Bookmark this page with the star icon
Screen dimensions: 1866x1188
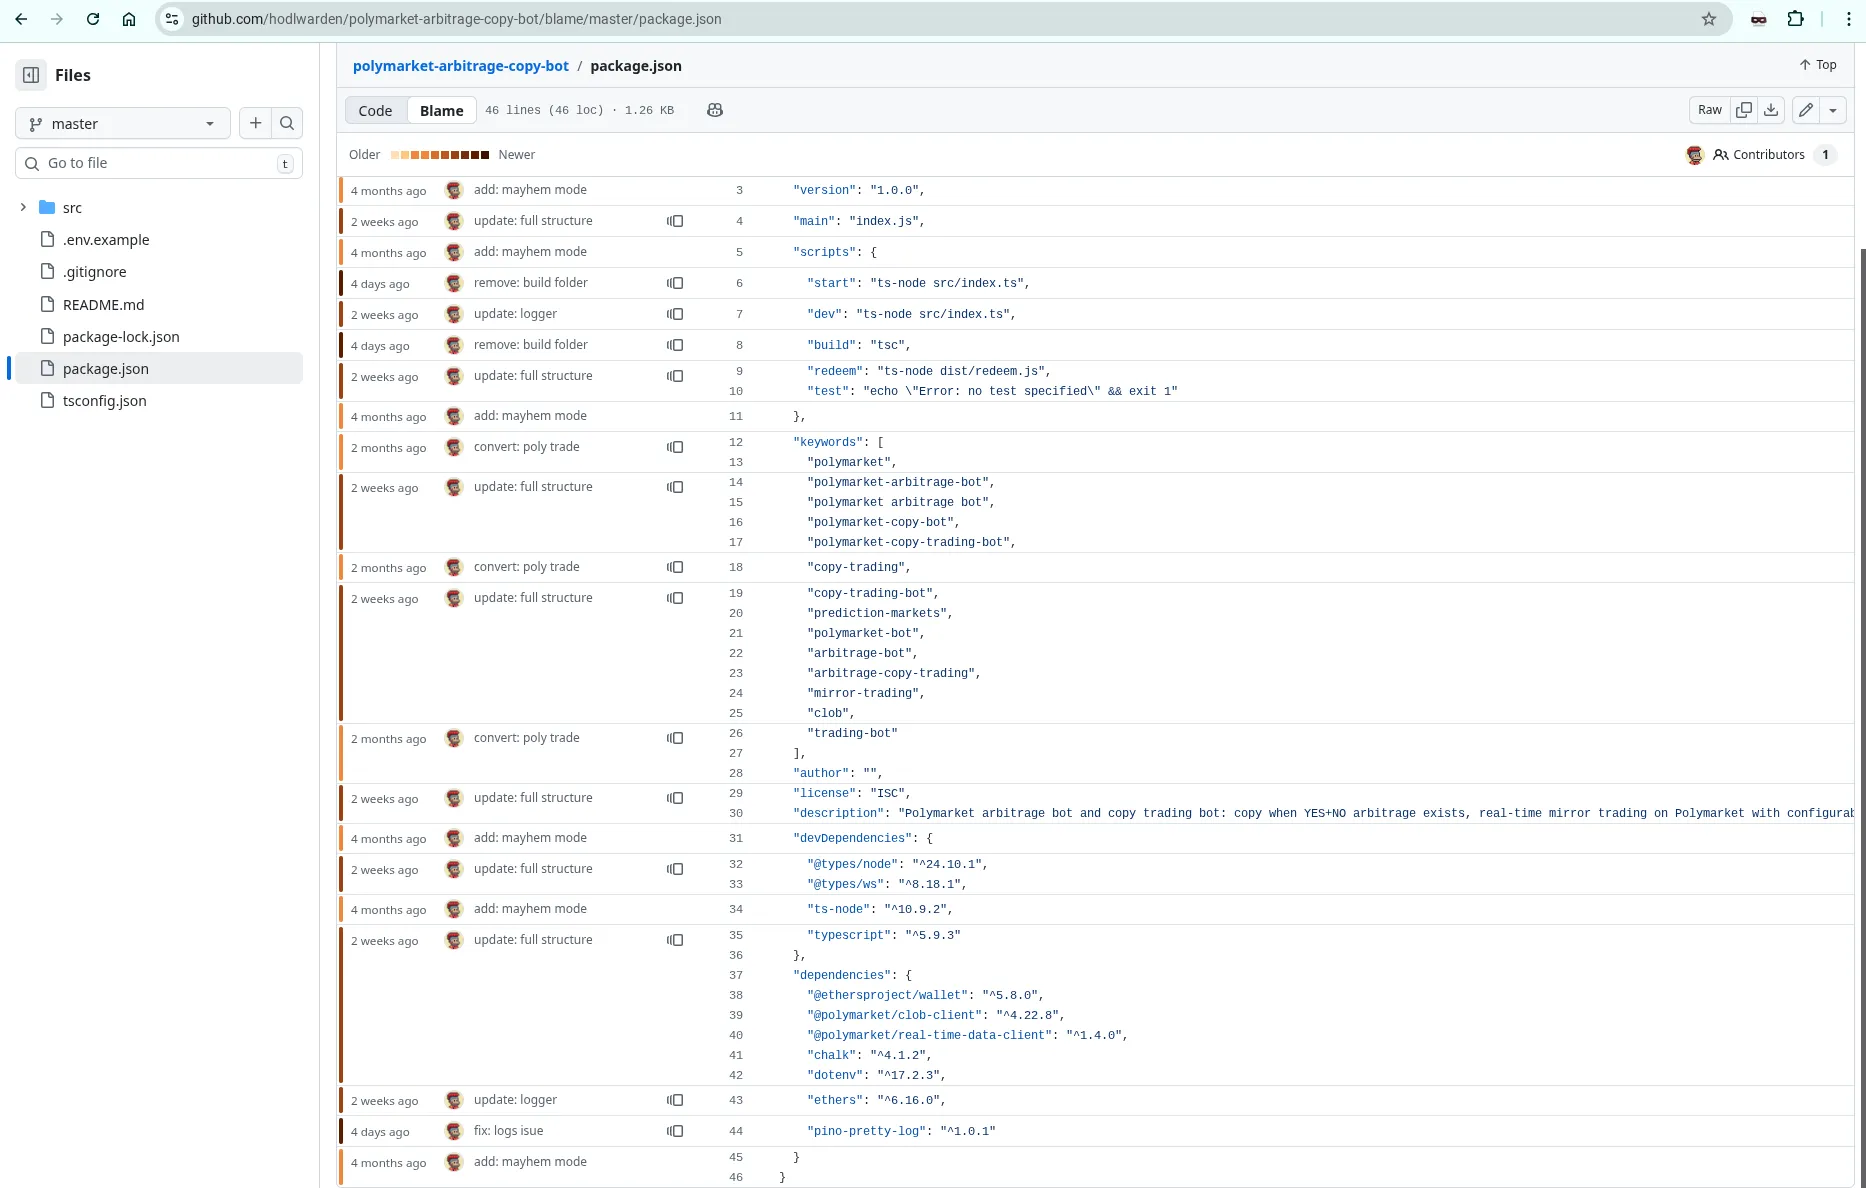click(1709, 18)
